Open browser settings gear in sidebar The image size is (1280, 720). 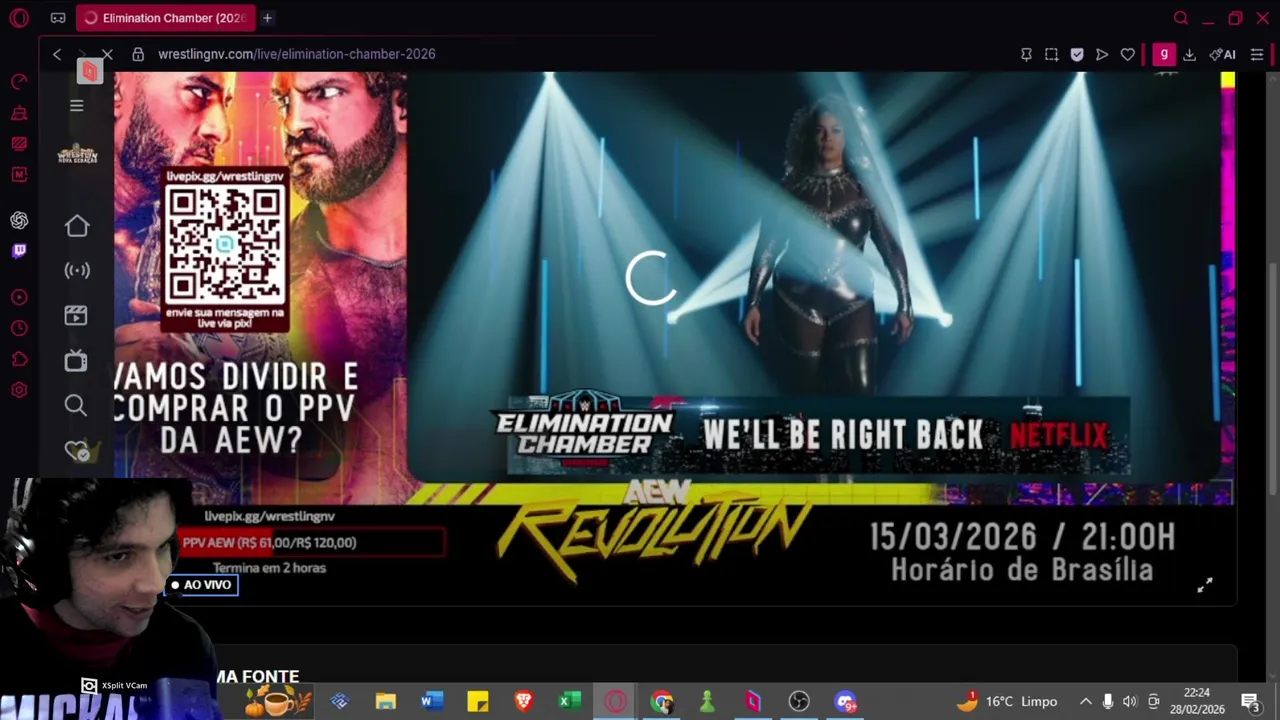[19, 390]
